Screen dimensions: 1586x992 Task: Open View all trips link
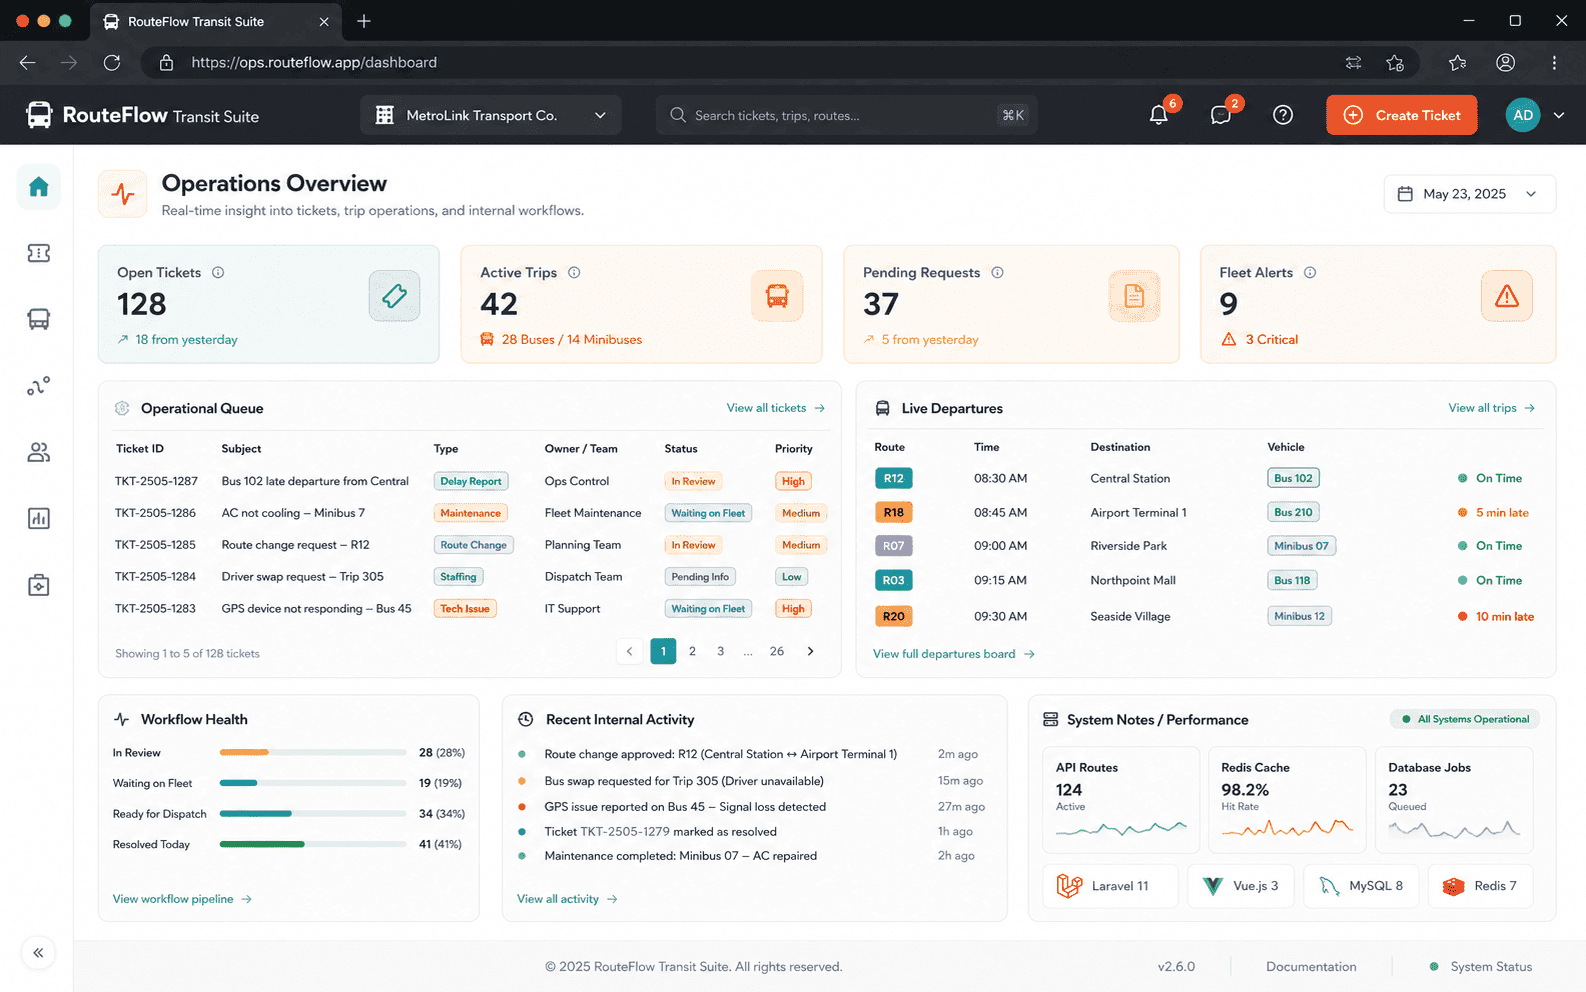[x=1492, y=408]
